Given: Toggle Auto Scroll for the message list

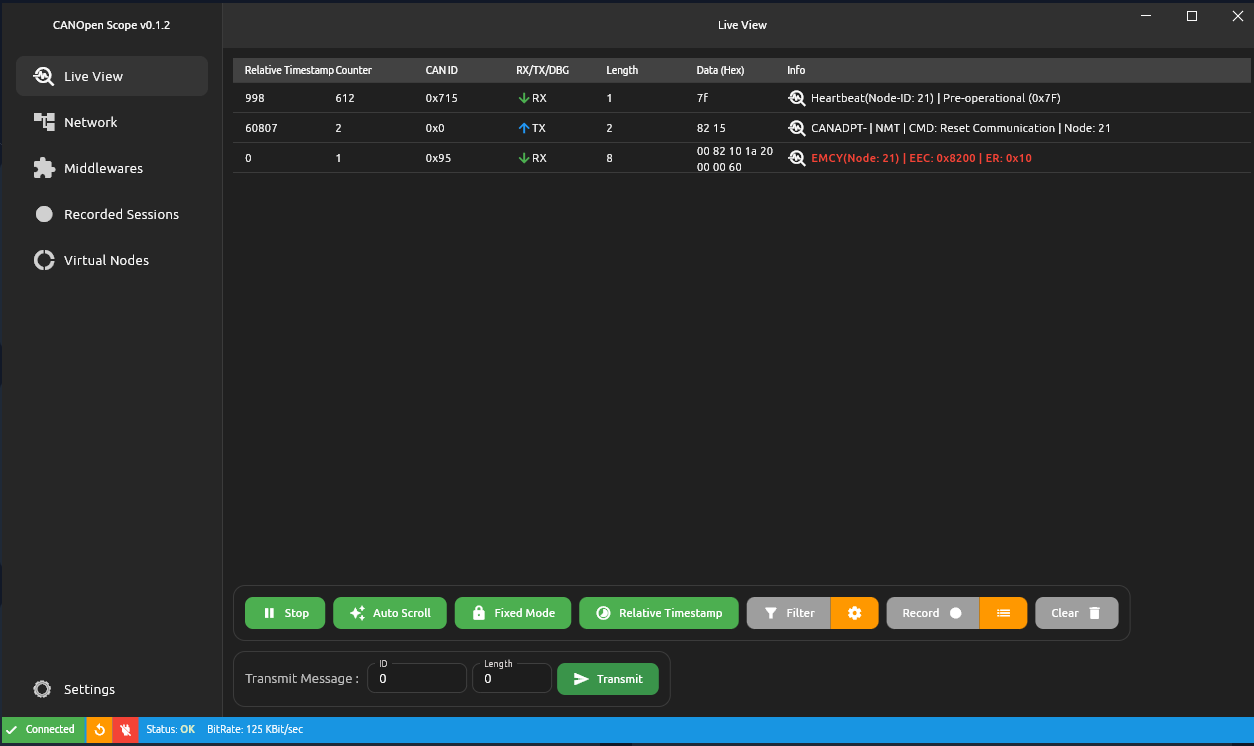Looking at the screenshot, I should point(389,612).
